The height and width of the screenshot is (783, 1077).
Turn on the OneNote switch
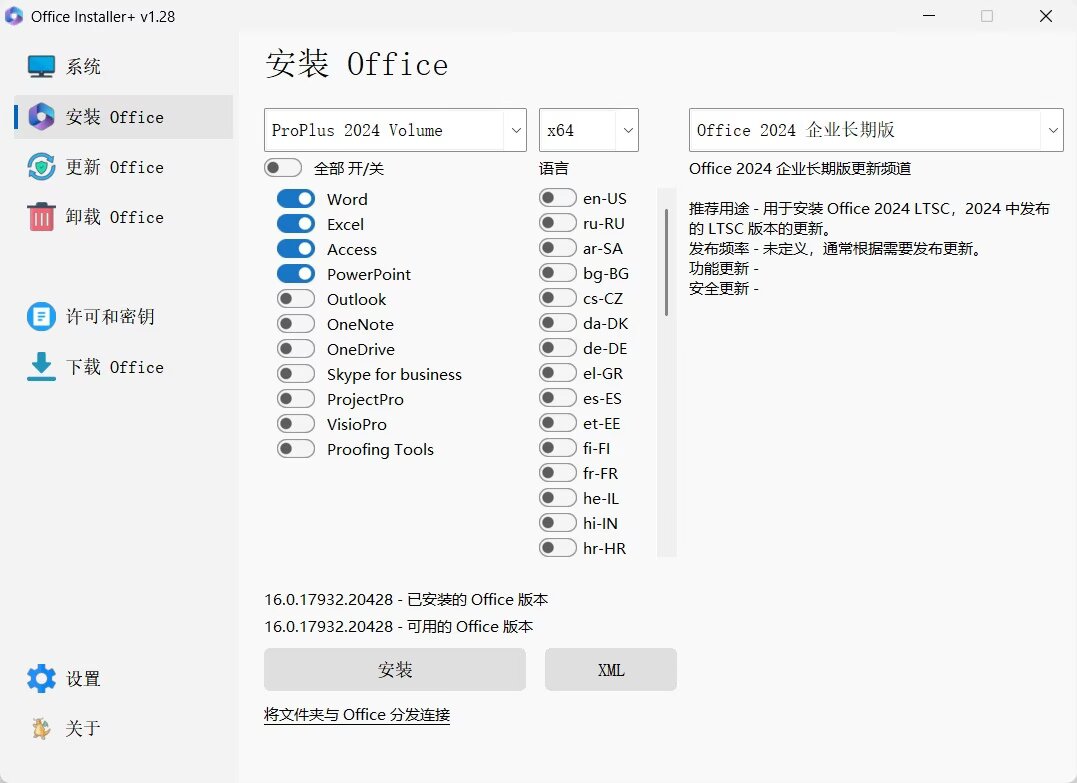[296, 324]
